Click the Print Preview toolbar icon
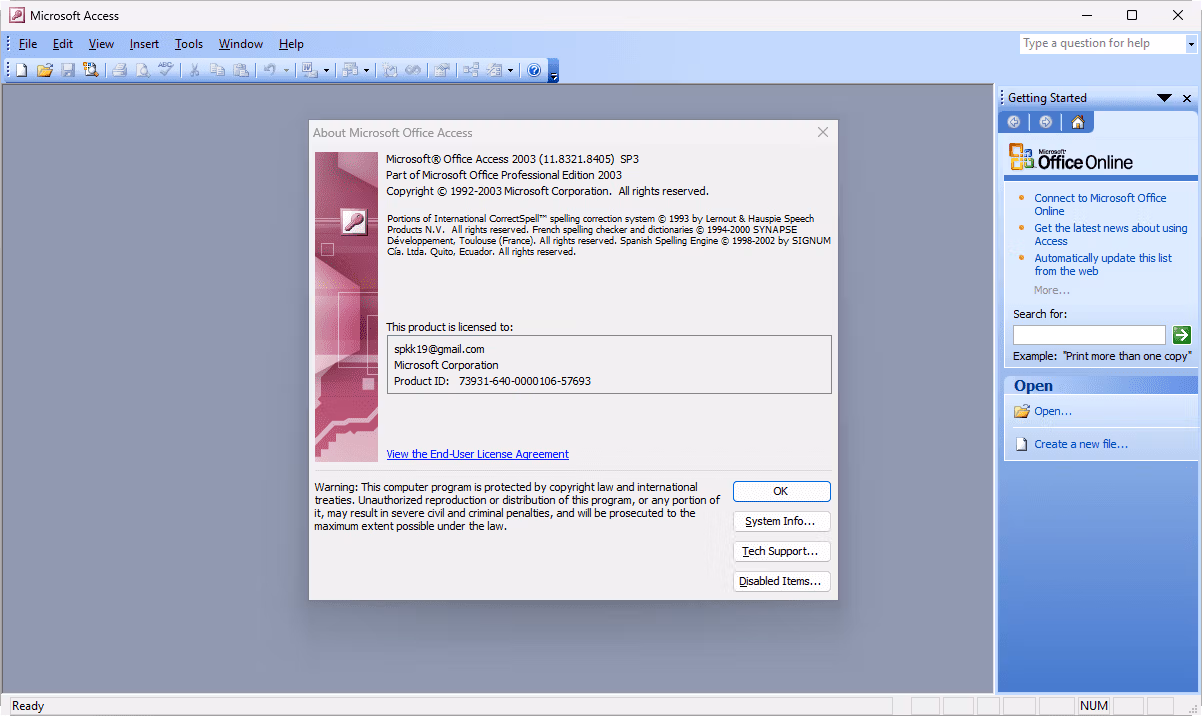Viewport: 1202px width, 716px height. coord(143,70)
